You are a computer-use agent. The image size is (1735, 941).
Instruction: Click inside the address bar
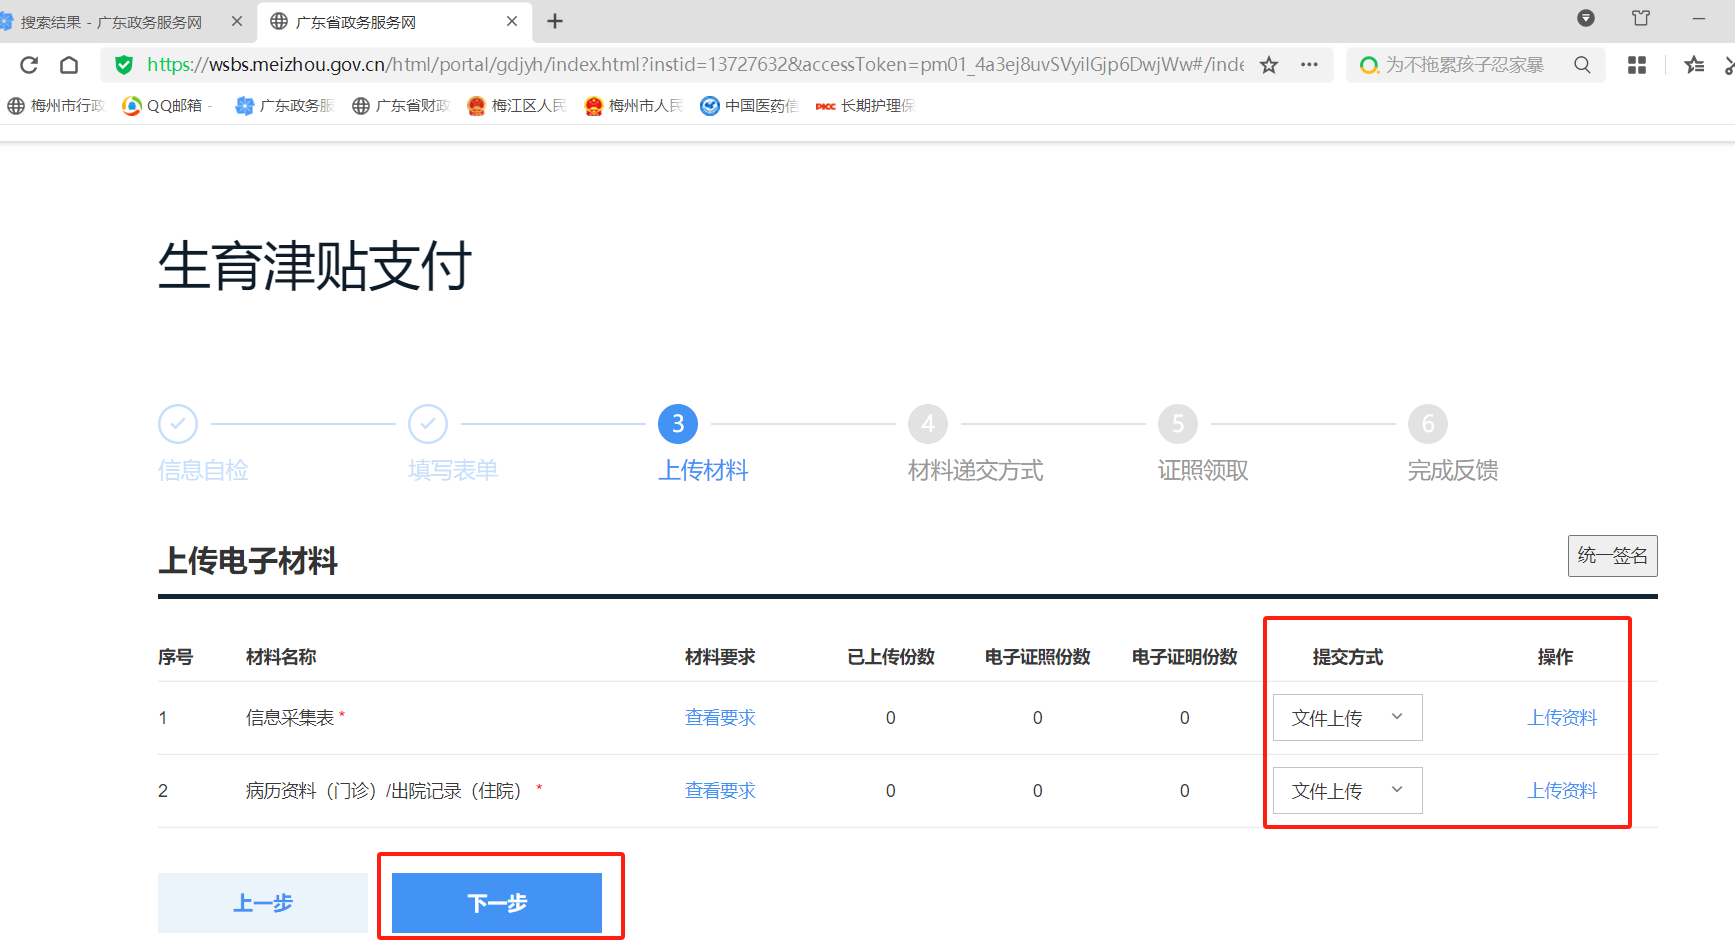(x=700, y=64)
